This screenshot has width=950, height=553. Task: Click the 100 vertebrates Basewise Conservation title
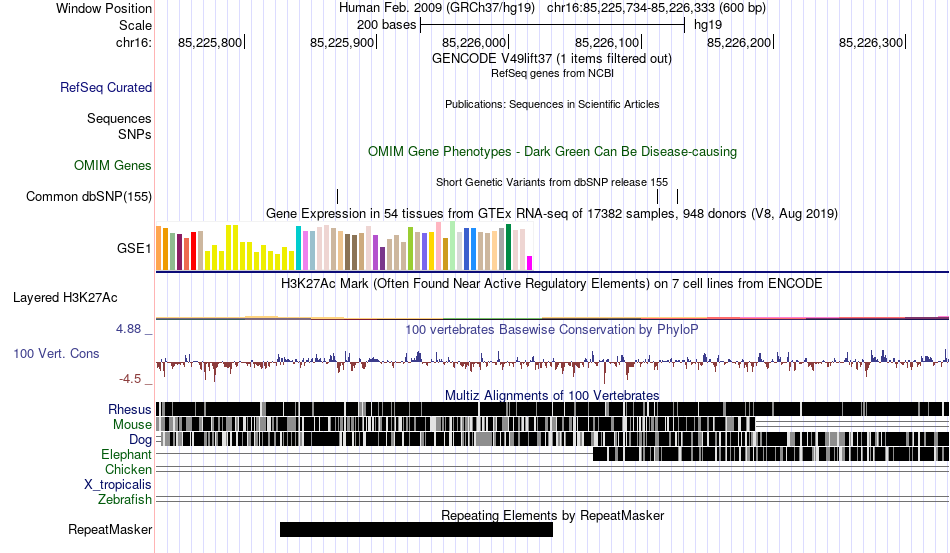[552, 329]
